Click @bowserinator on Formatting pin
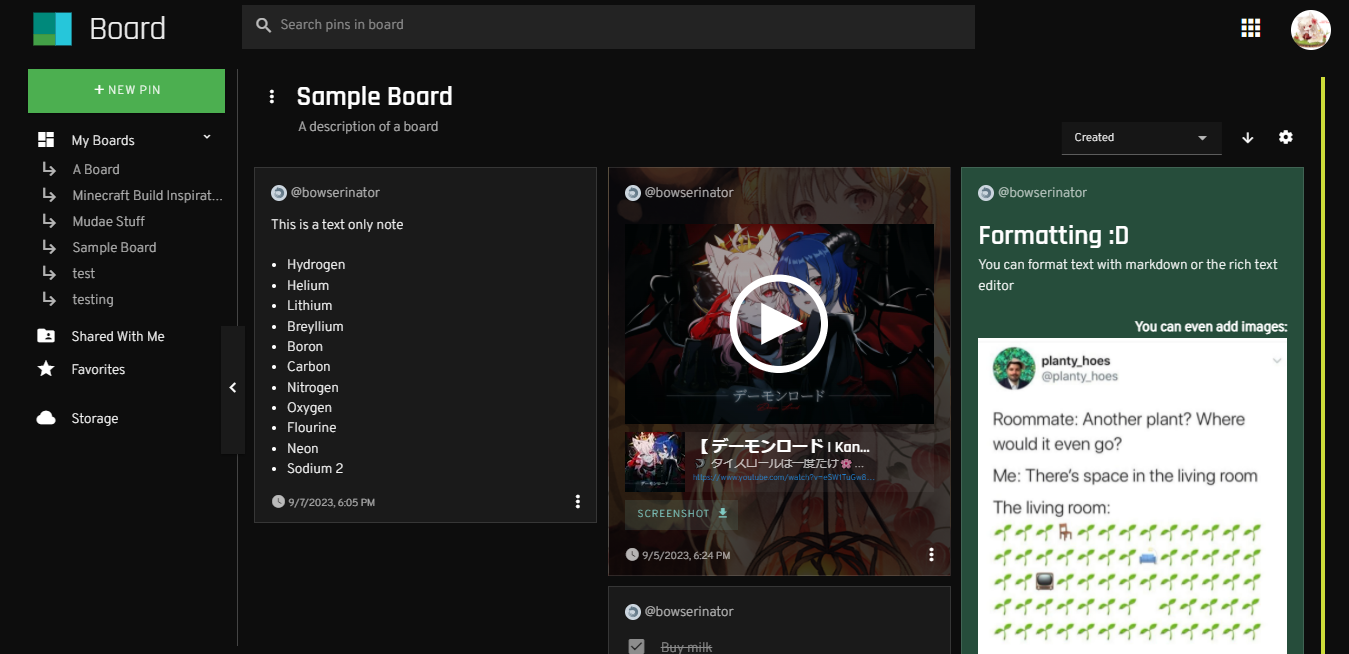Screen dimensions: 1349x654 coord(1042,193)
